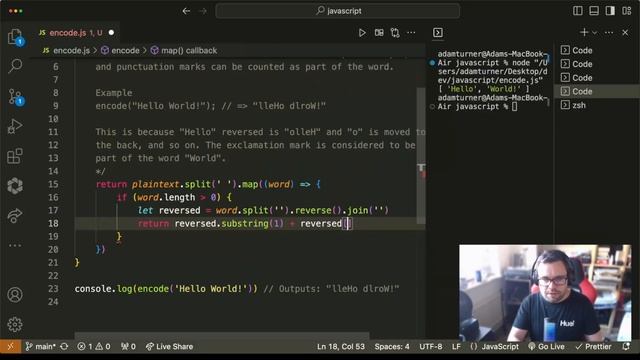Click the word console on line 23
640x360 pixels.
pos(93,289)
